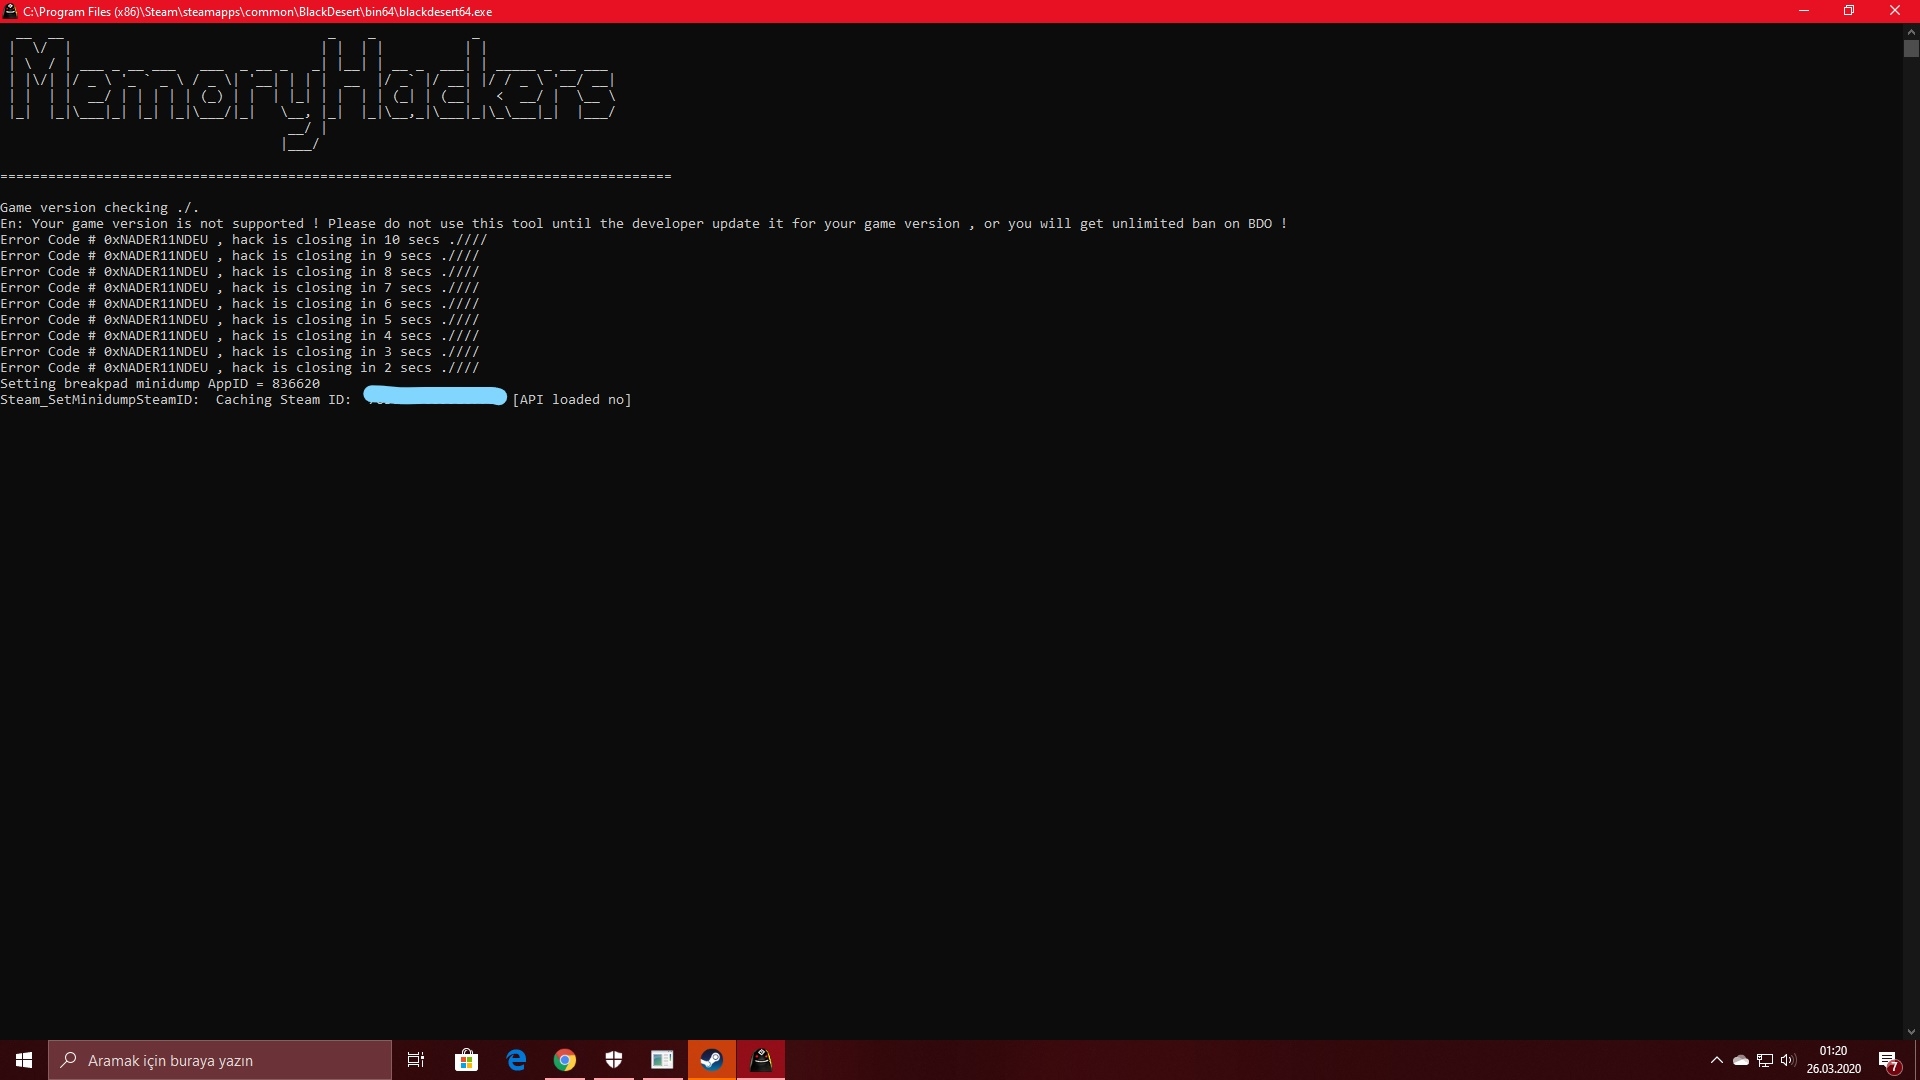The image size is (1920, 1080).
Task: Open the OneDrive cloud tray icon
Action: point(1741,1060)
